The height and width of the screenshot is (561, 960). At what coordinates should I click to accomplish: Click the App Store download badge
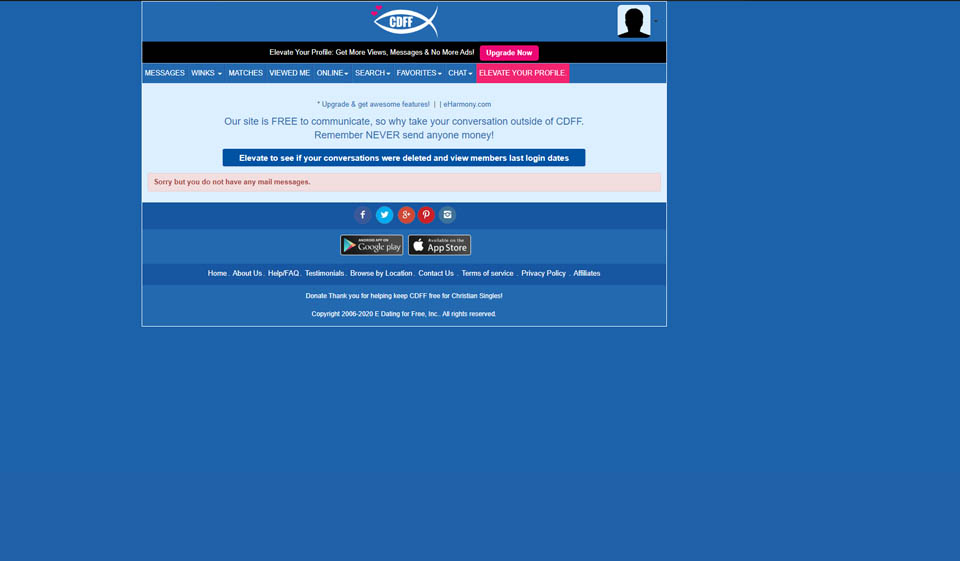pyautogui.click(x=439, y=245)
